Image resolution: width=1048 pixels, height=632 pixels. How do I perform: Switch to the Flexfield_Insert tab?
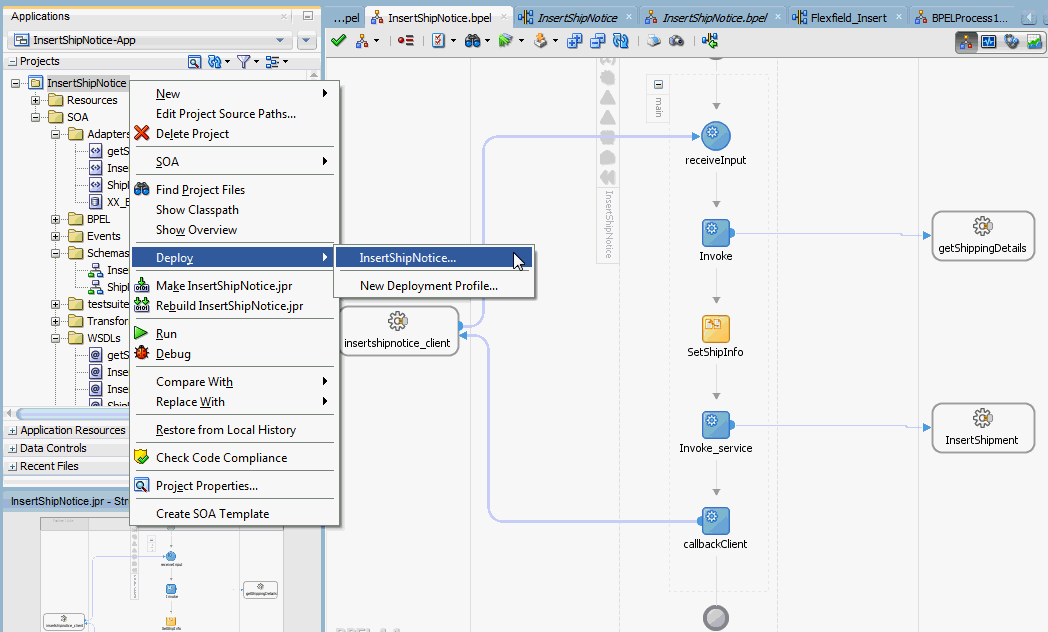click(x=848, y=18)
